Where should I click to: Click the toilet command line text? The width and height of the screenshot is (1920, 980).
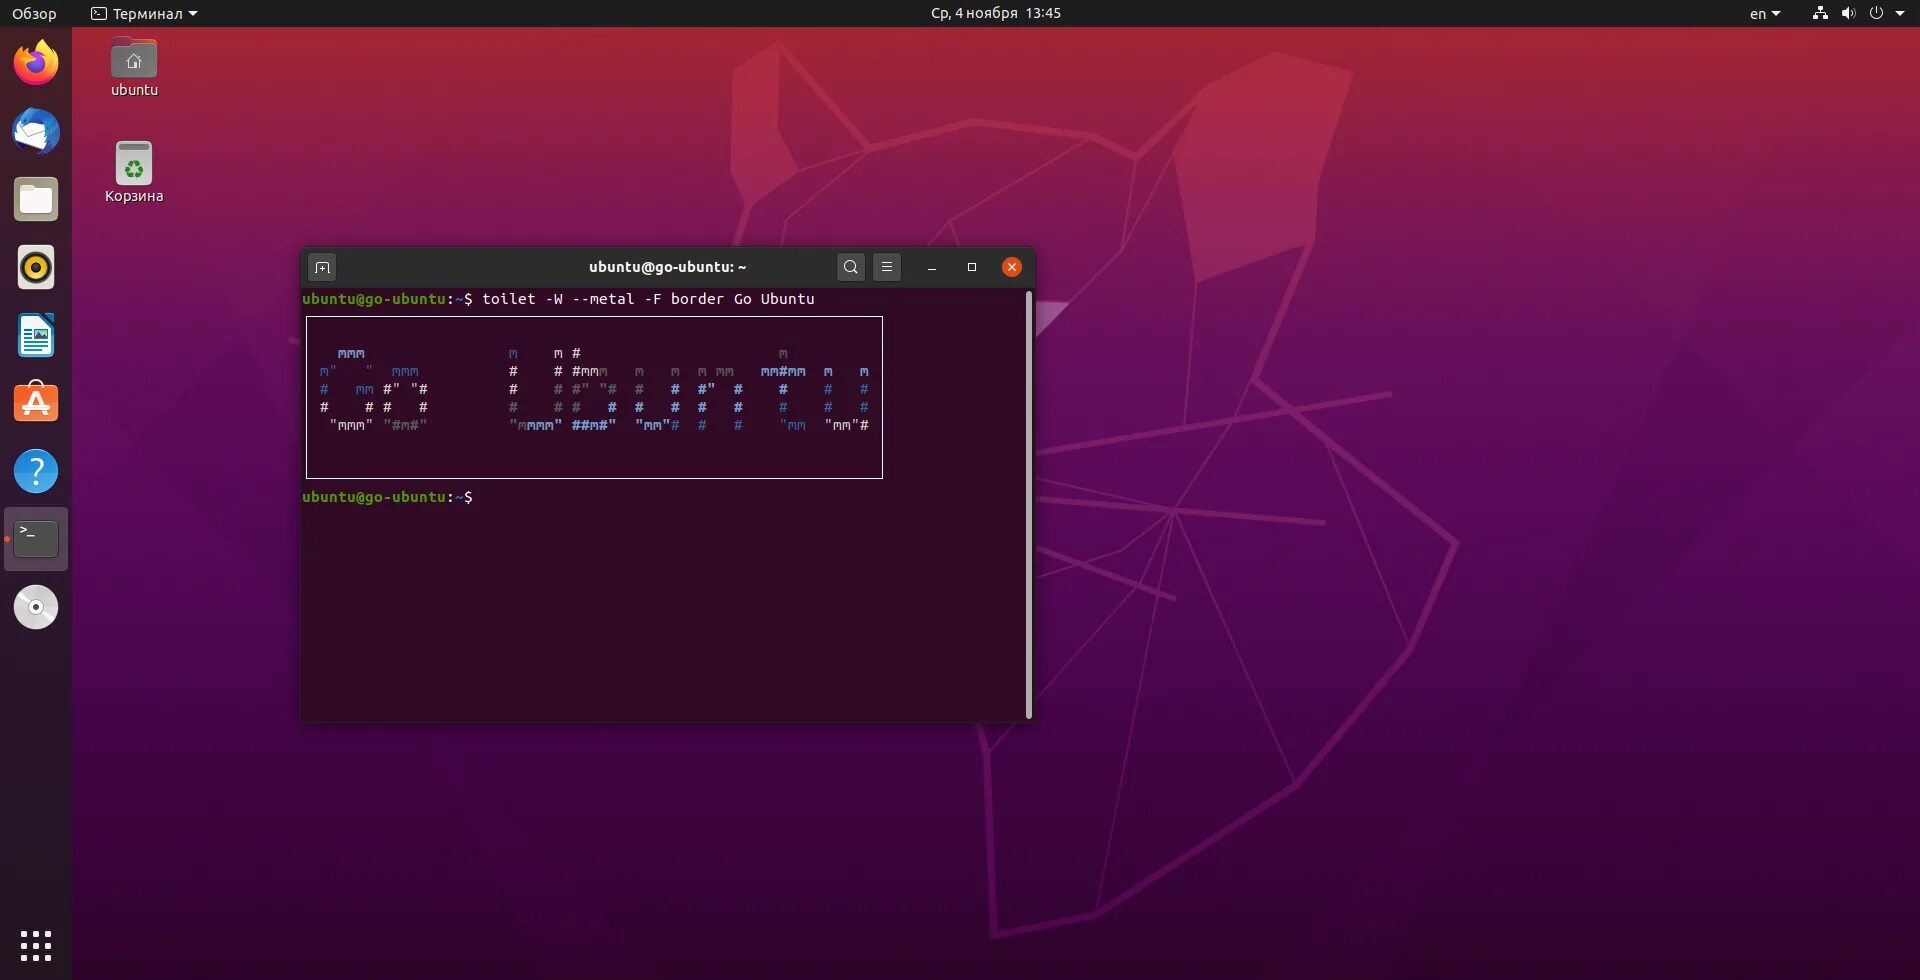648,299
